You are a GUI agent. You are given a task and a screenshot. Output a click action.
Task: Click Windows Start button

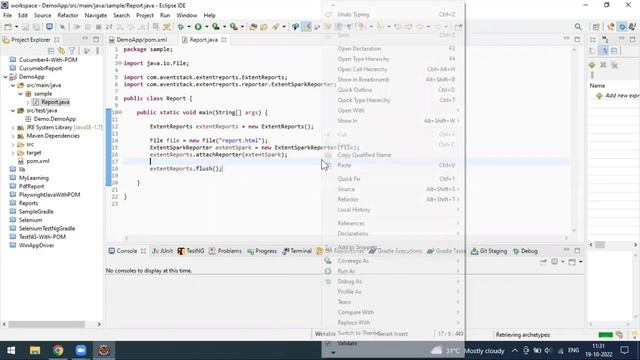point(11,350)
